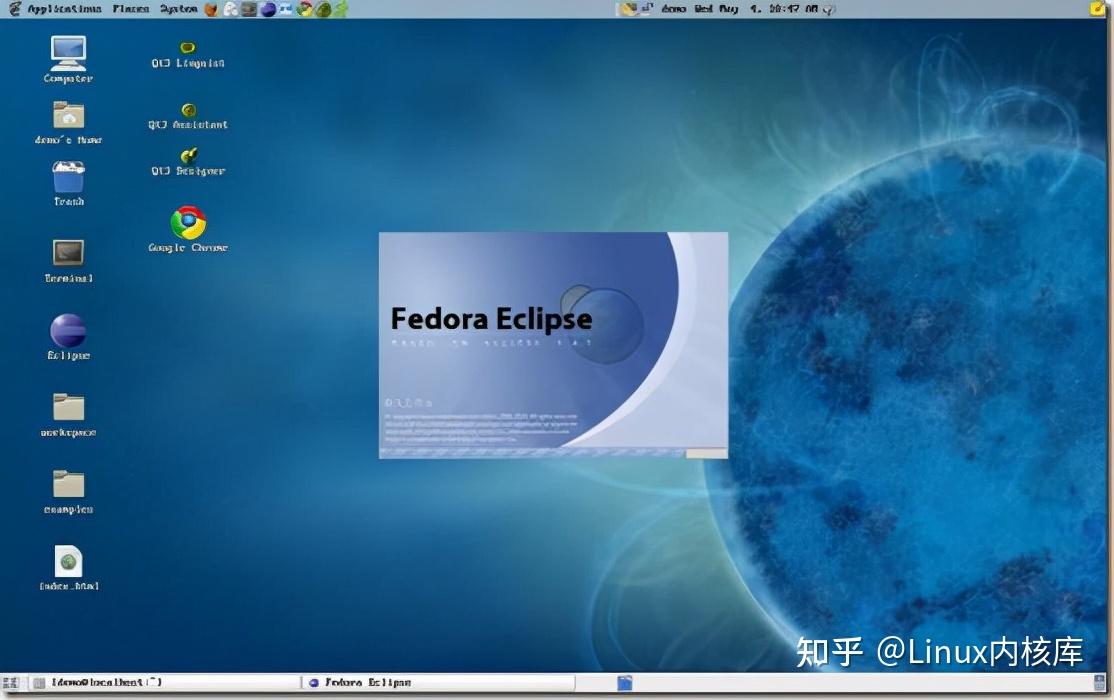Start Qt Designer from the desktop
The image size is (1114, 700).
(188, 160)
